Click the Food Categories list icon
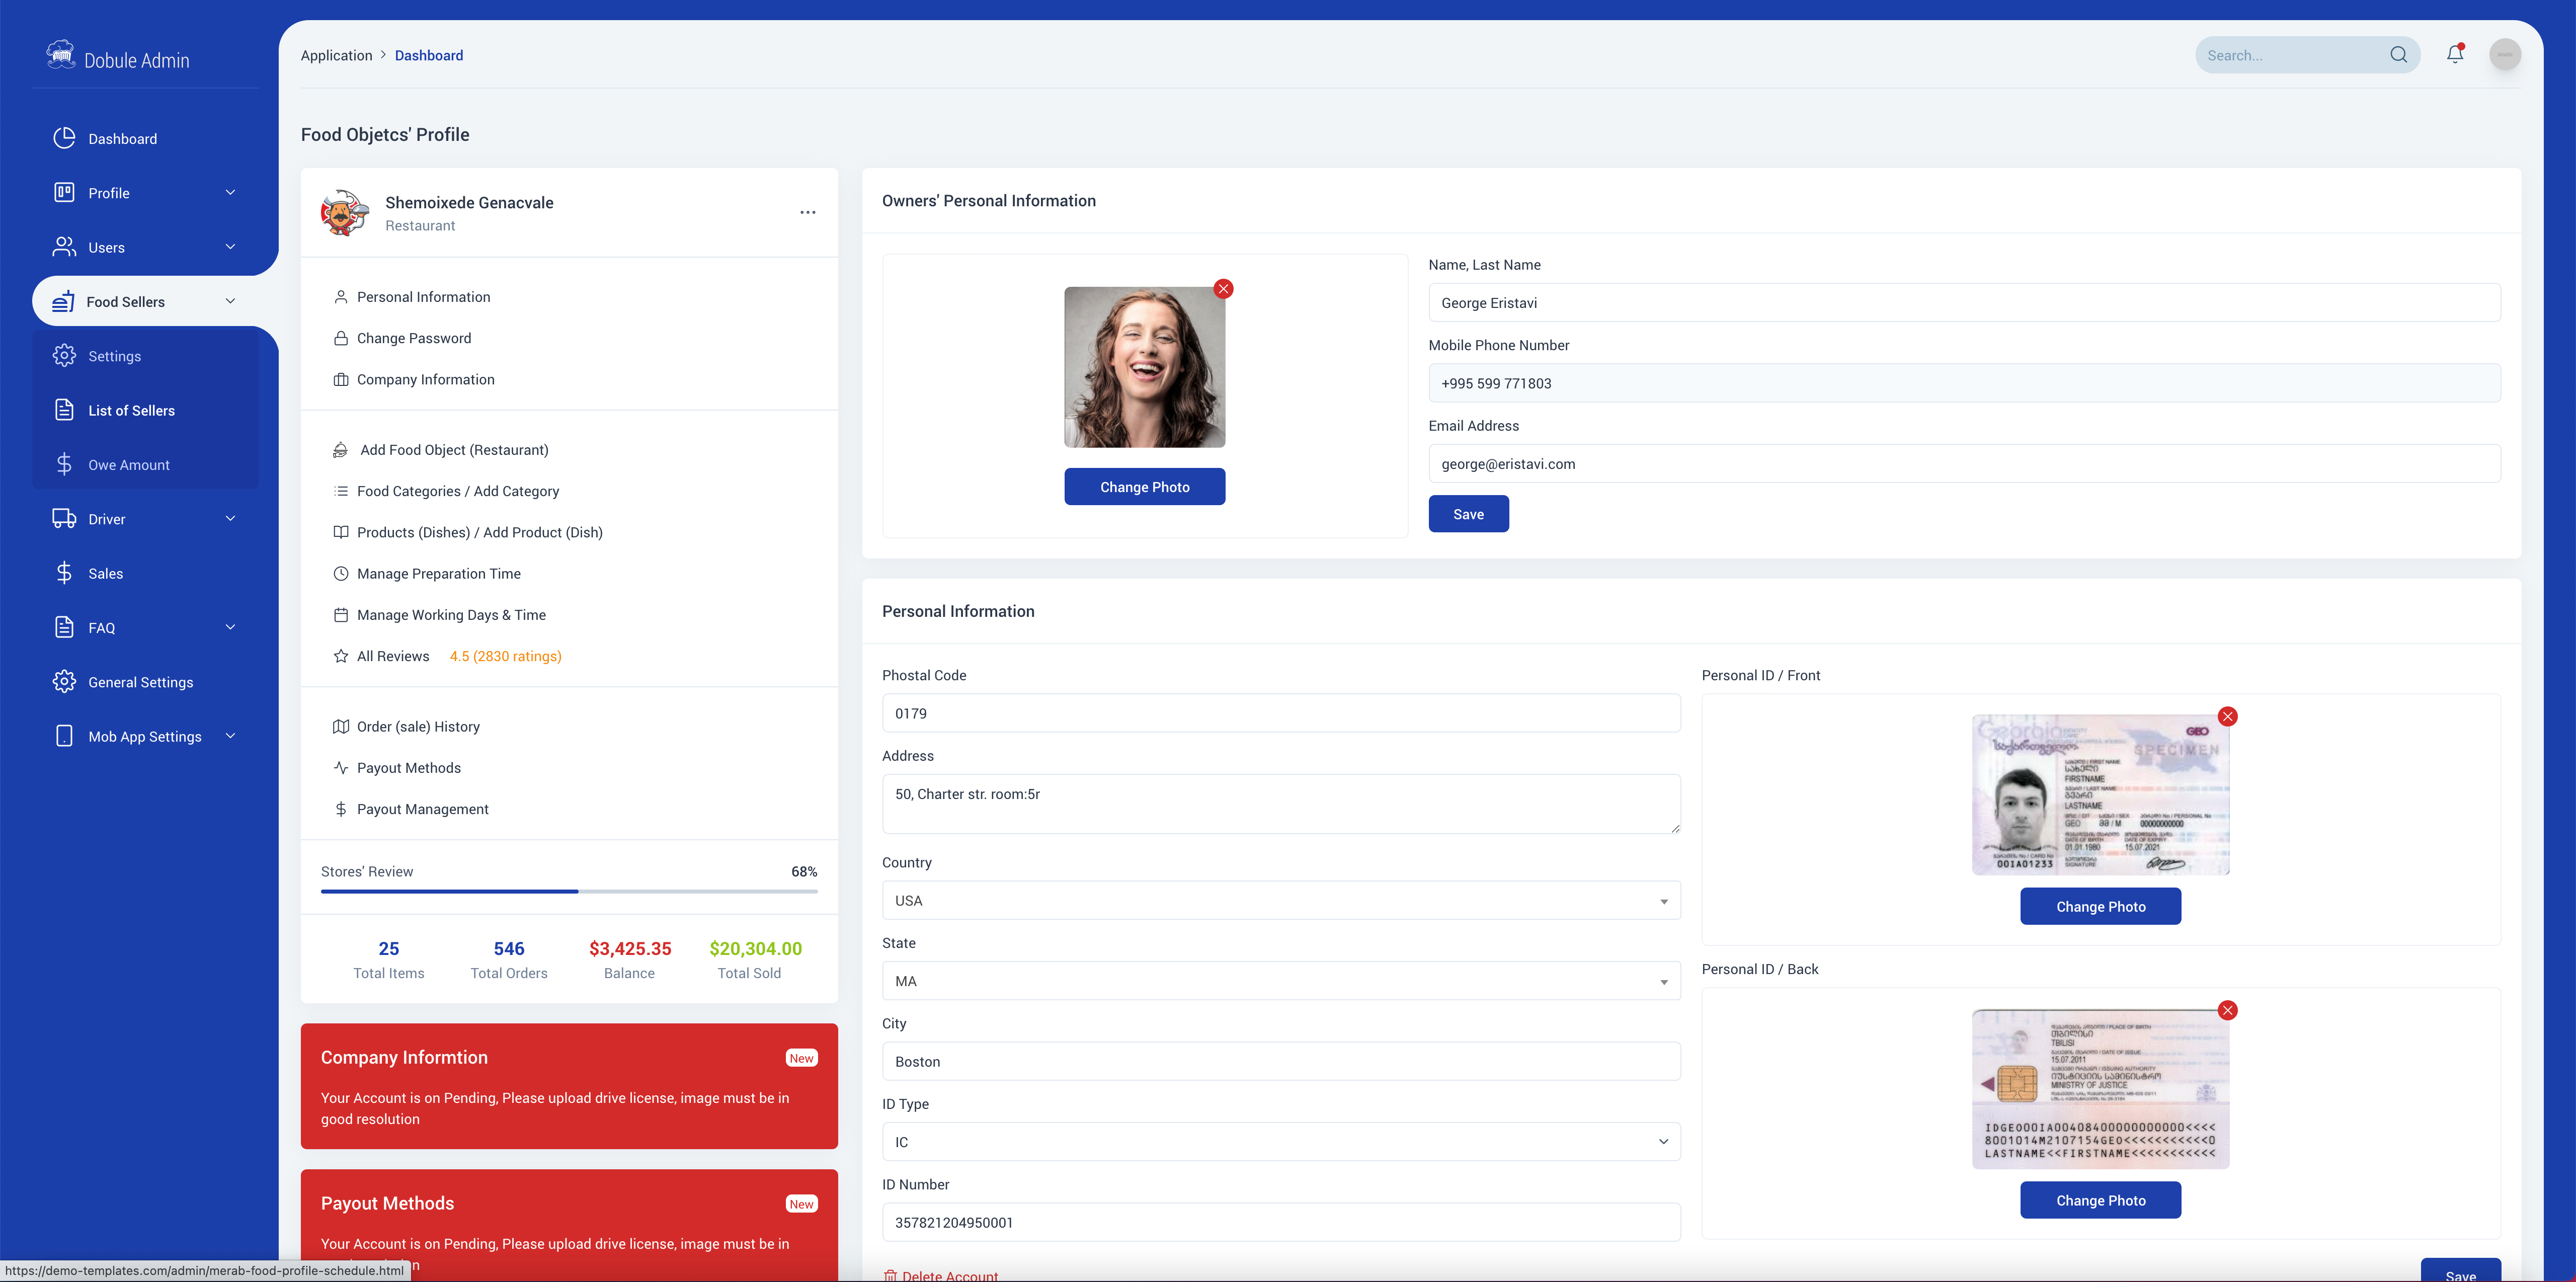 tap(341, 491)
